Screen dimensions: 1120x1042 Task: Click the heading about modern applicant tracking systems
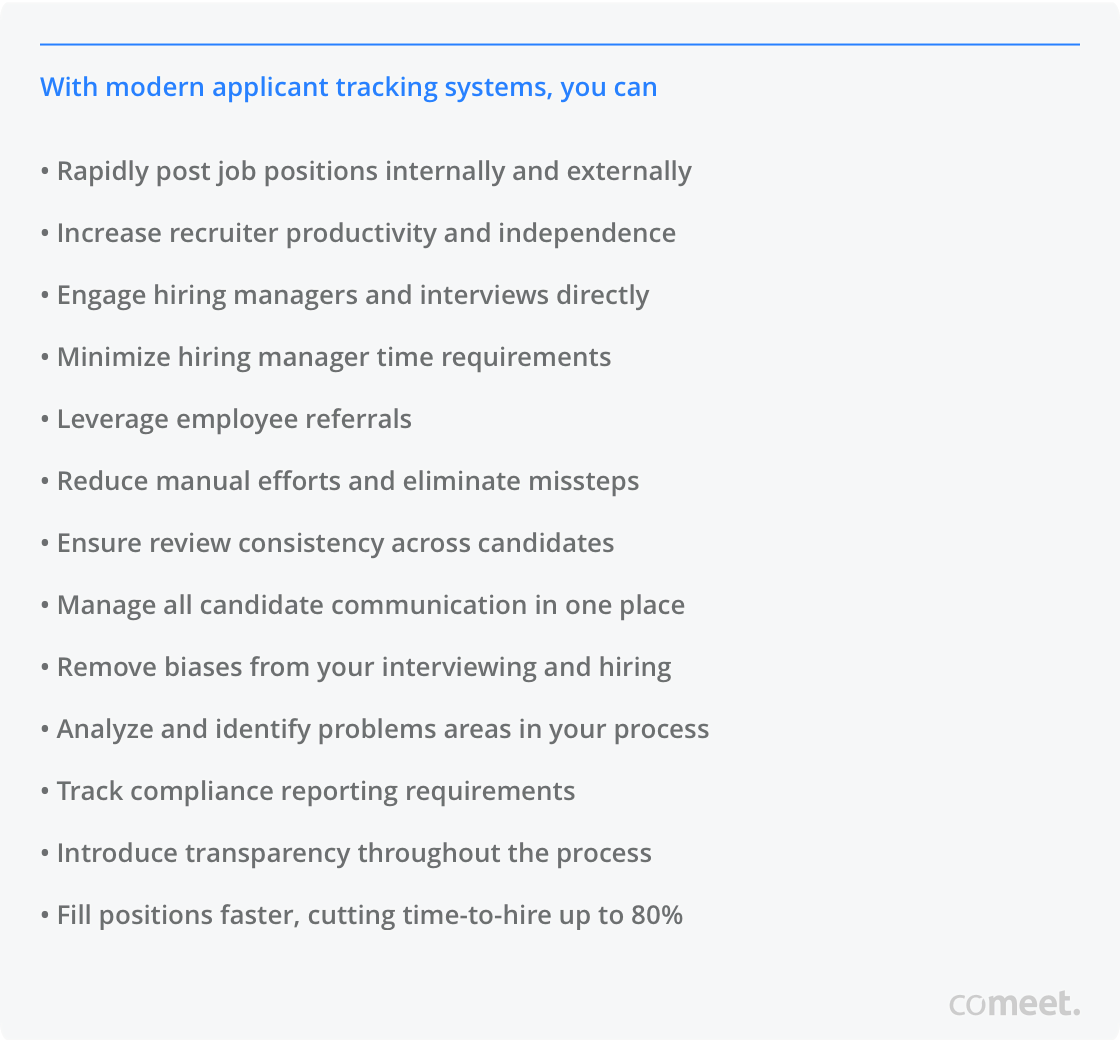pyautogui.click(x=348, y=87)
